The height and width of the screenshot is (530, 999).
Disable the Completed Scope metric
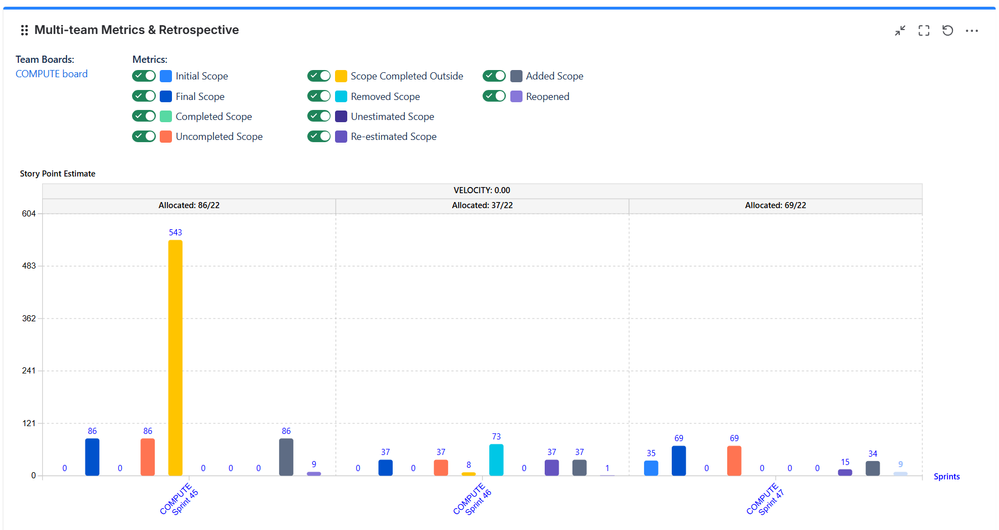tap(144, 116)
